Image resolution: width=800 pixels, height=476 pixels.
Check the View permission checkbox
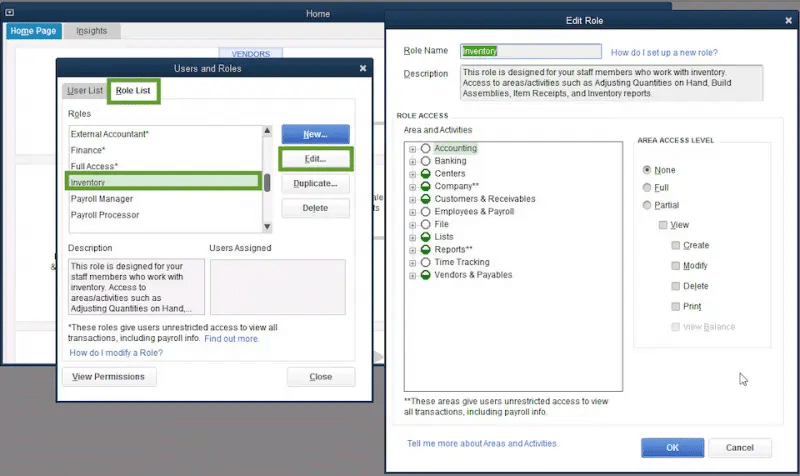click(x=663, y=225)
